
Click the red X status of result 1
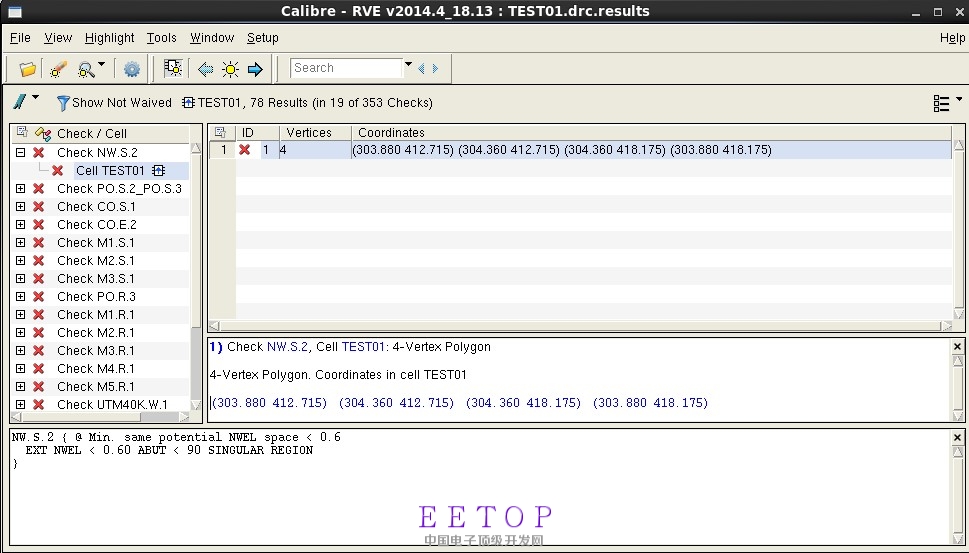(244, 150)
